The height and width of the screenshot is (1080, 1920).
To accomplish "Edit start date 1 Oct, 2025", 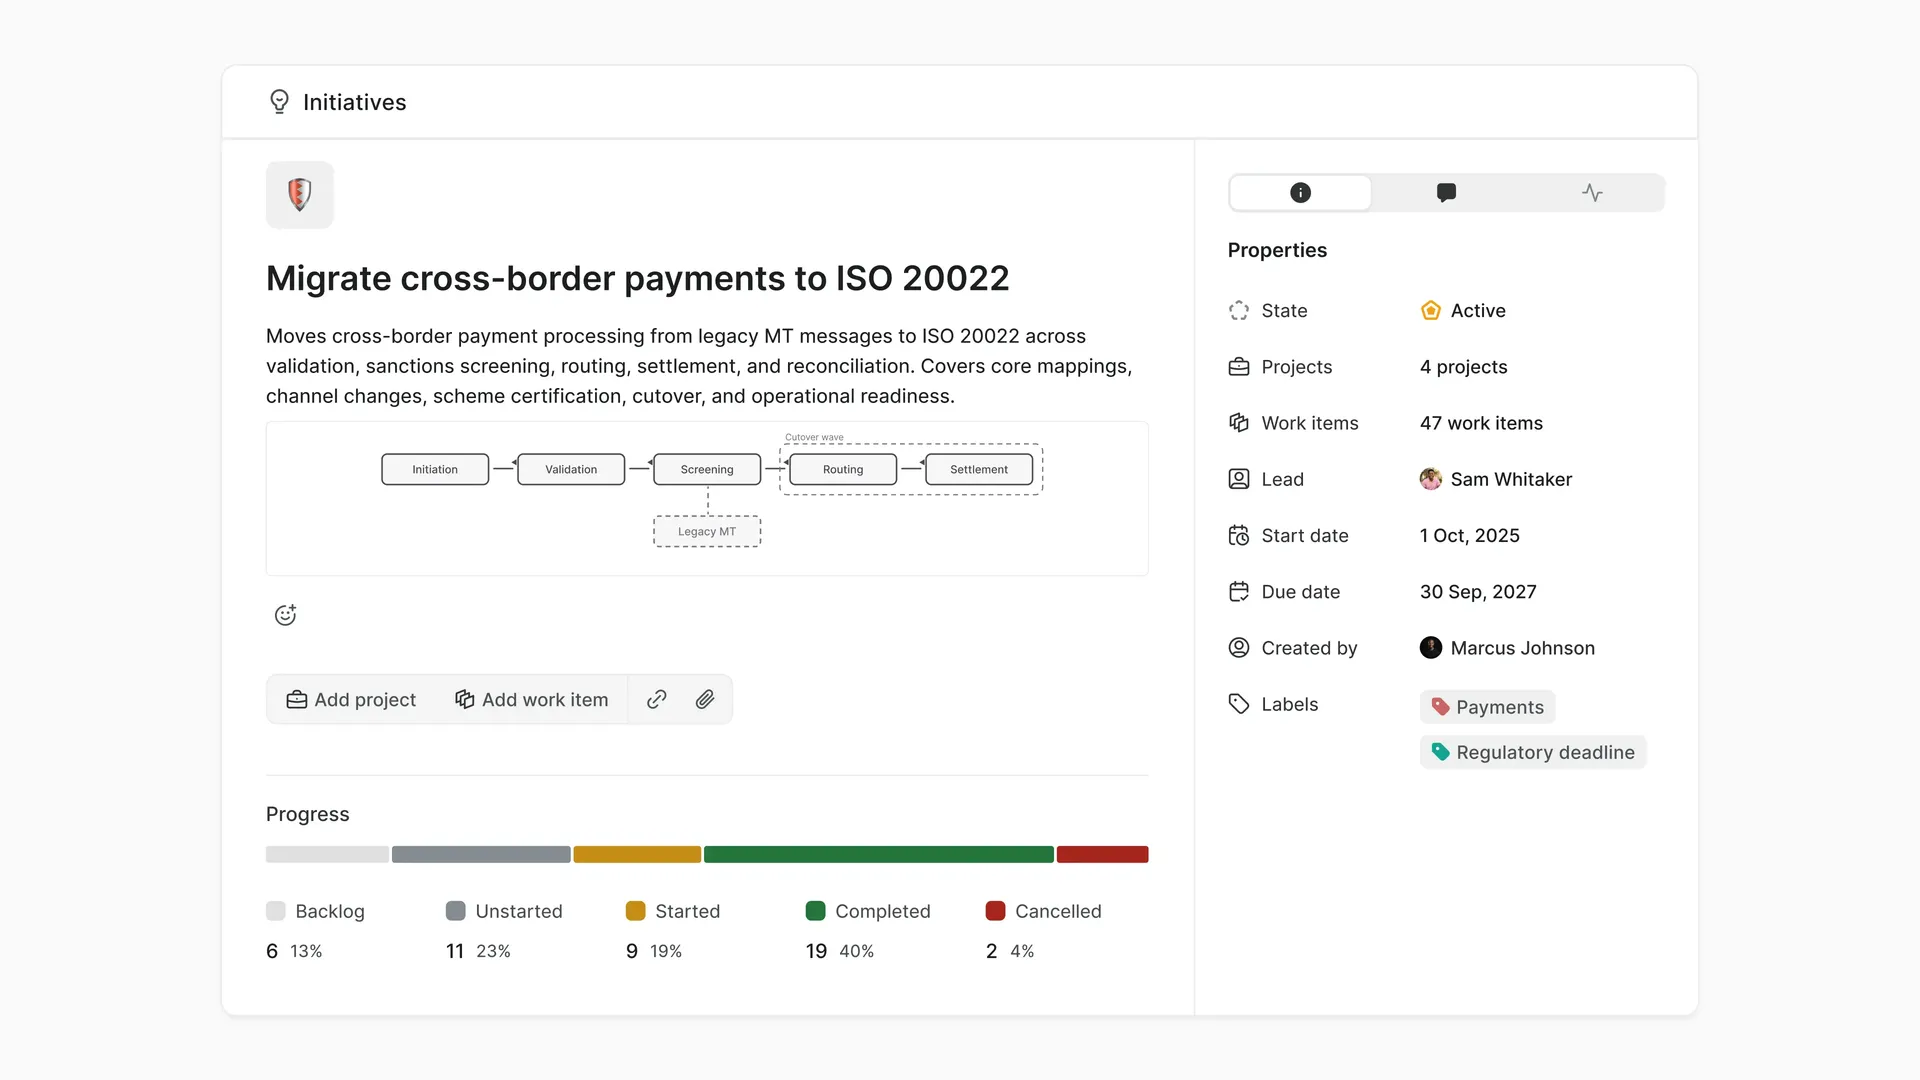I will [1469, 536].
